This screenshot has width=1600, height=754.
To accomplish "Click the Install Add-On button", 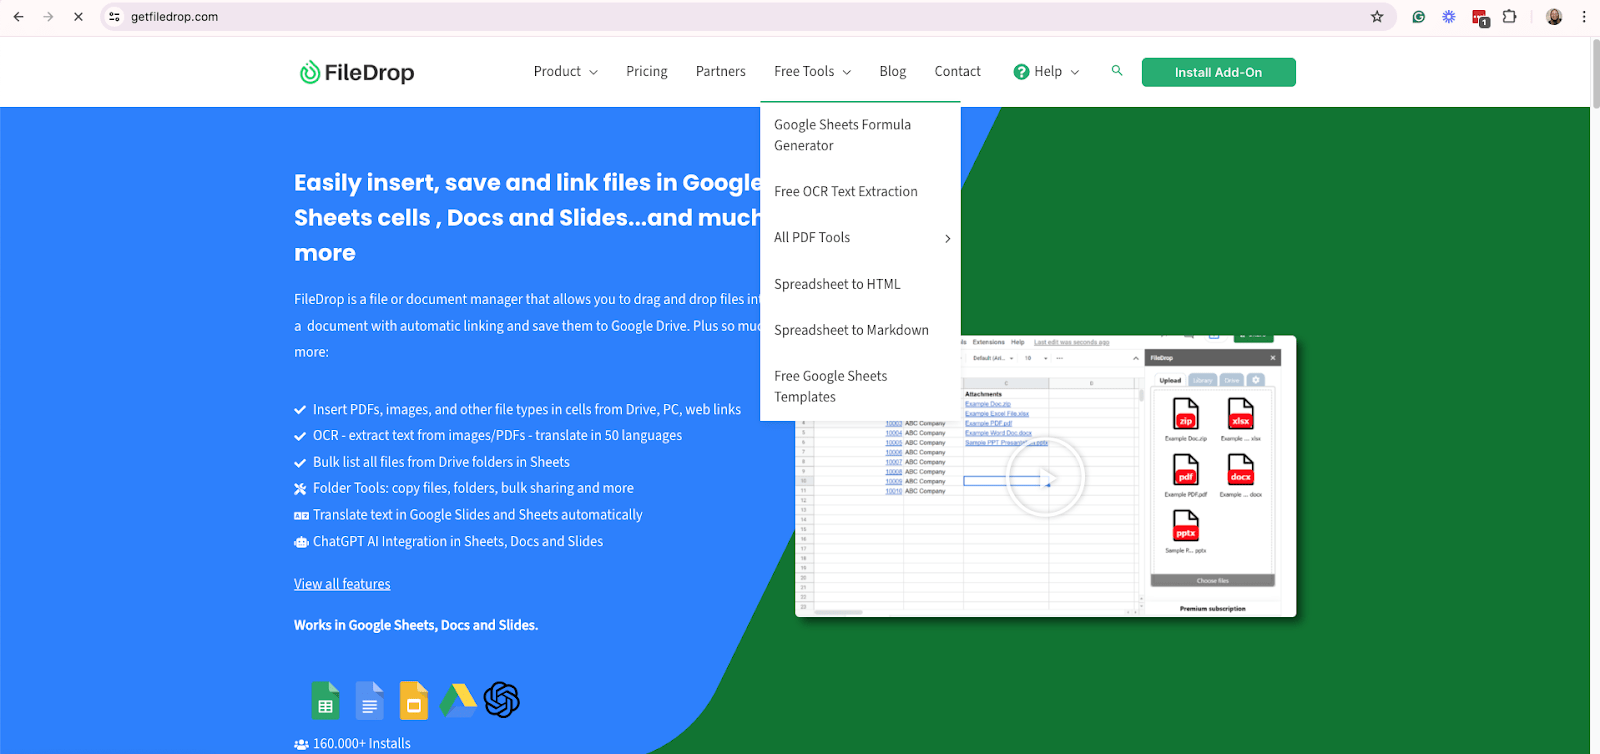I will [1218, 72].
